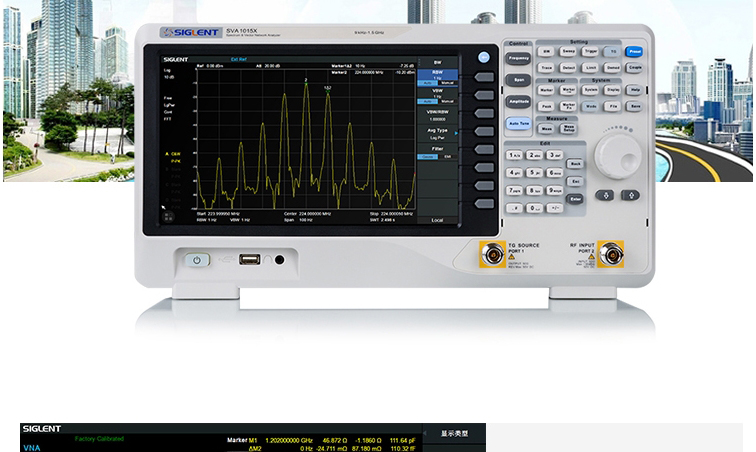Switch Filter between Gauss and EMI

point(437,157)
